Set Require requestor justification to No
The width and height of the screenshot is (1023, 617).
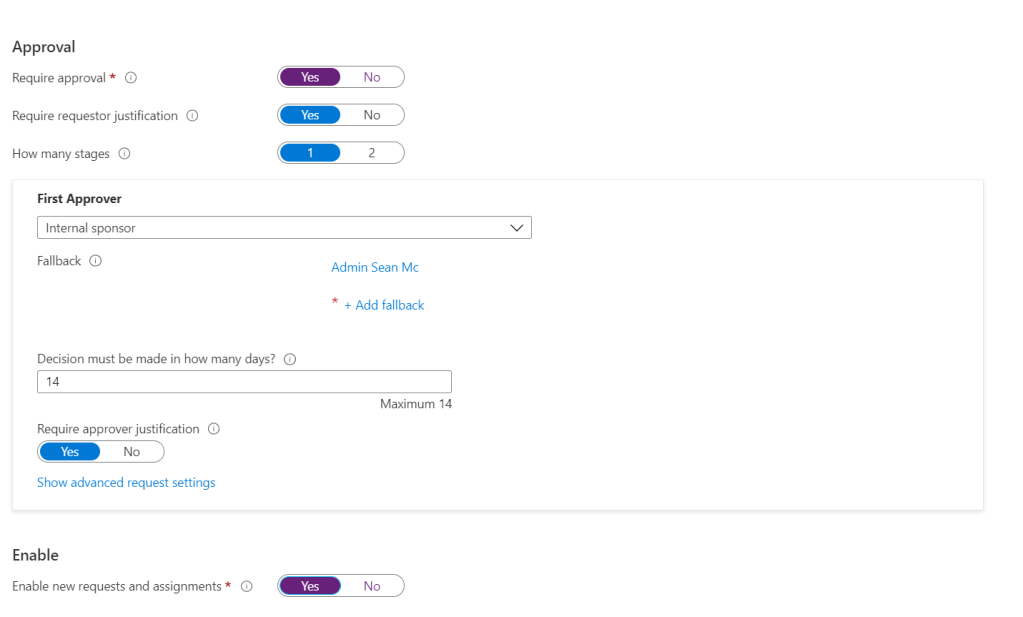click(372, 115)
